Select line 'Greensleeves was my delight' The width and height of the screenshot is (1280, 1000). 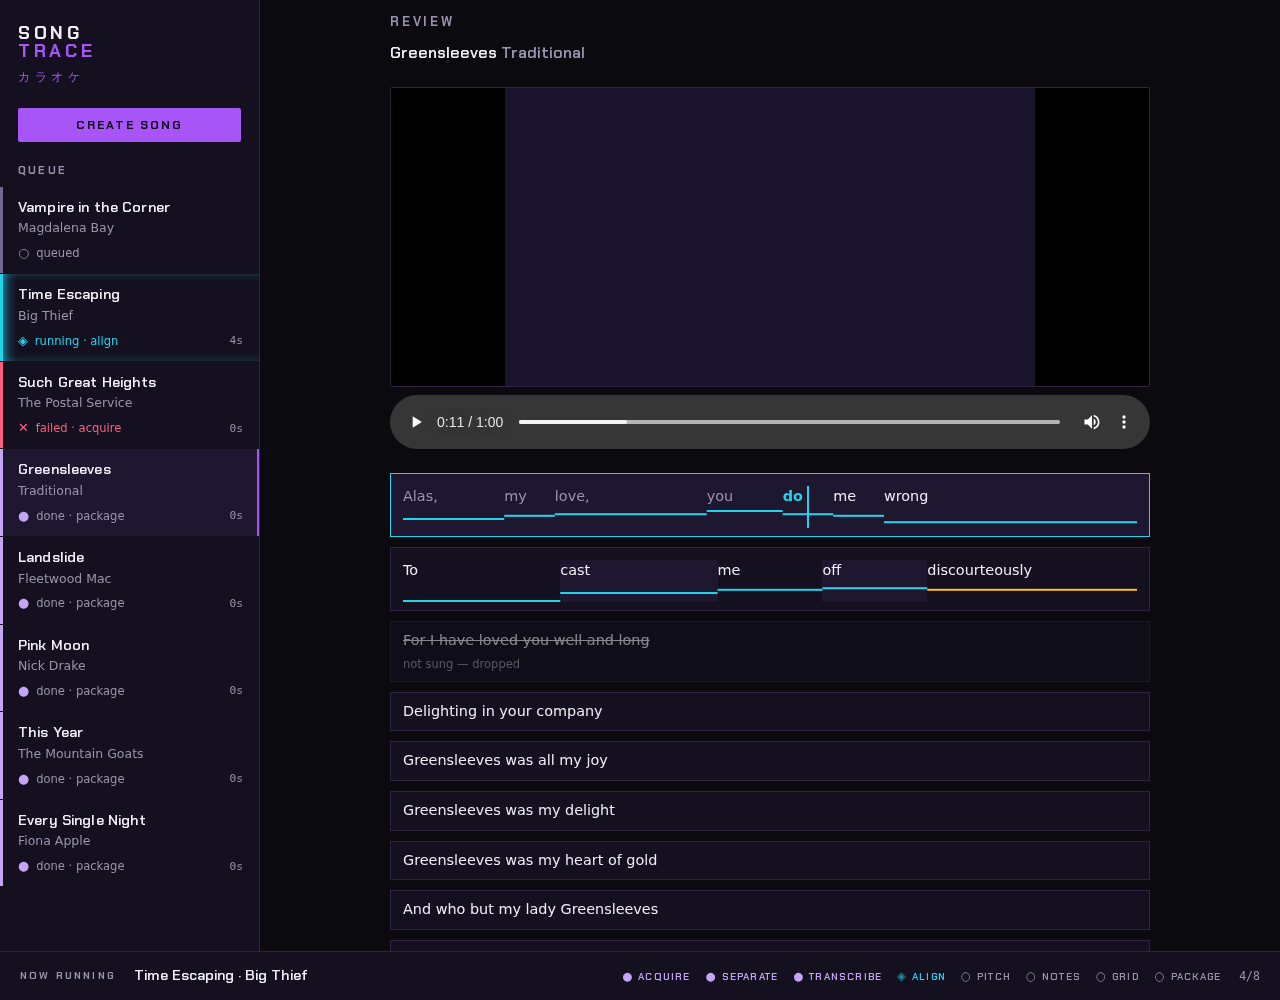(x=770, y=811)
